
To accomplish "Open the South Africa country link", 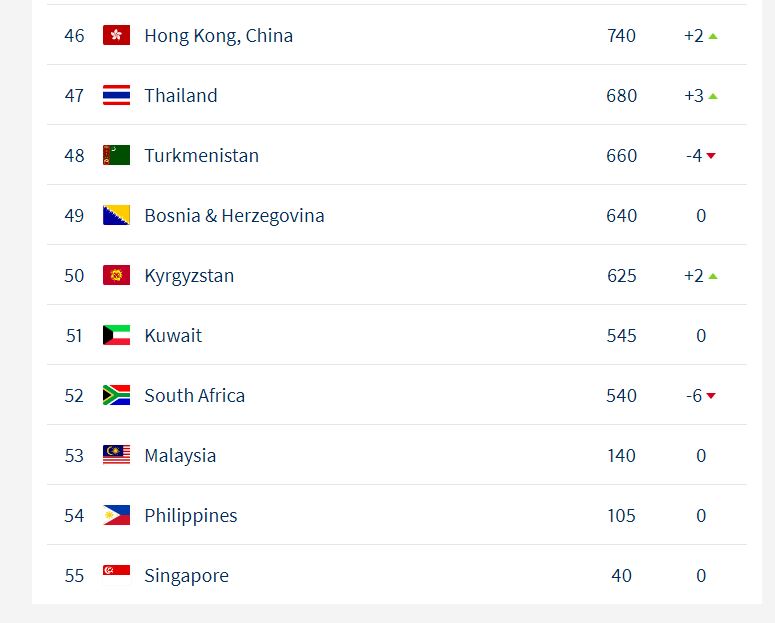I will (194, 396).
